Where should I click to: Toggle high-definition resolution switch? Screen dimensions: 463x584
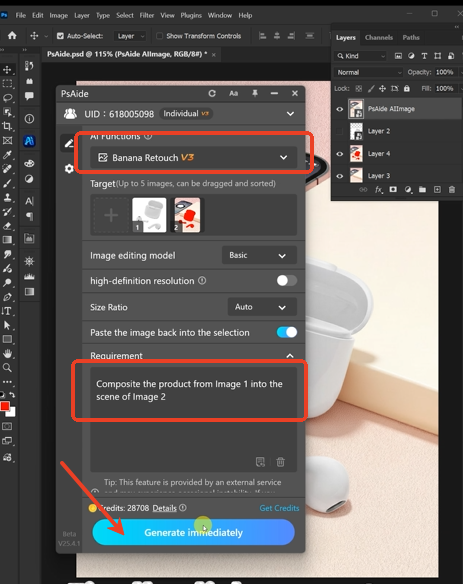[x=286, y=280]
